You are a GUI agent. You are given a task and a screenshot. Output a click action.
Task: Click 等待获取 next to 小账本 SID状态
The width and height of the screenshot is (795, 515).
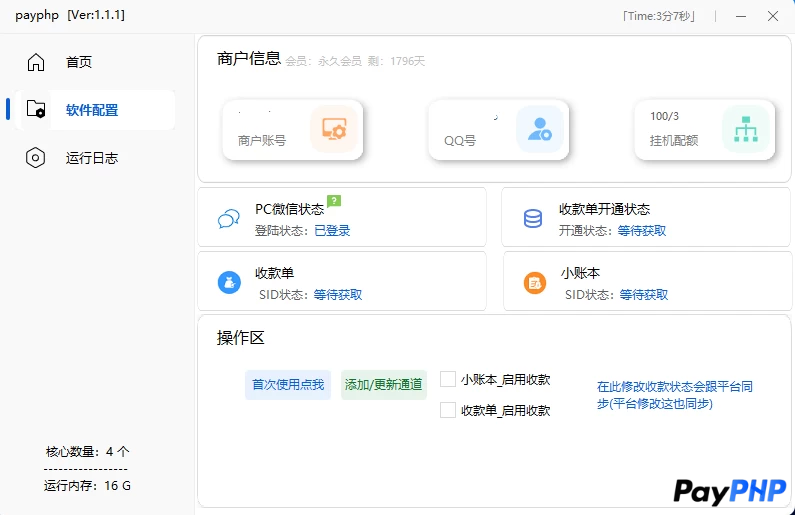[x=644, y=295]
